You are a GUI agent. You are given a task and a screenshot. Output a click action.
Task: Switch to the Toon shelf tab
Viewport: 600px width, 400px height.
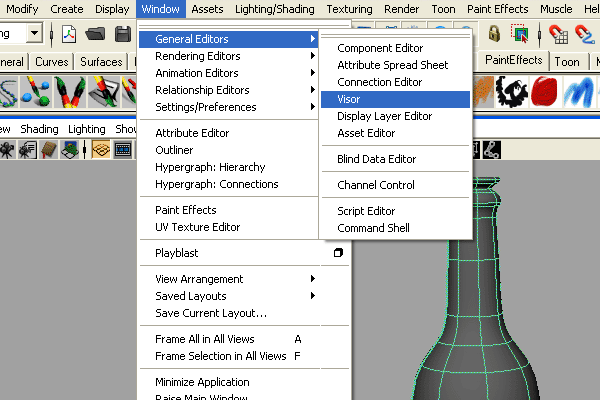(567, 62)
